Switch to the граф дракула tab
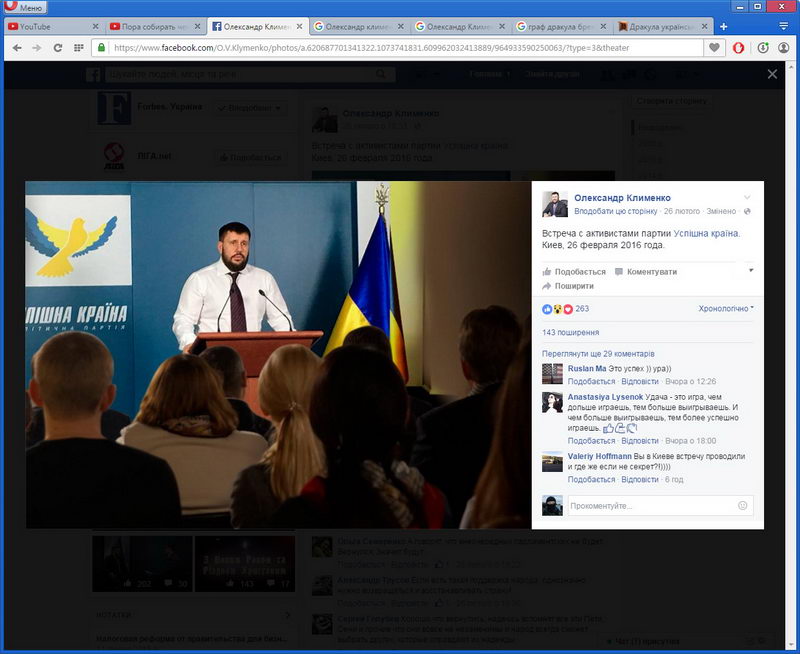Screen dimensions: 800x654 point(560,26)
